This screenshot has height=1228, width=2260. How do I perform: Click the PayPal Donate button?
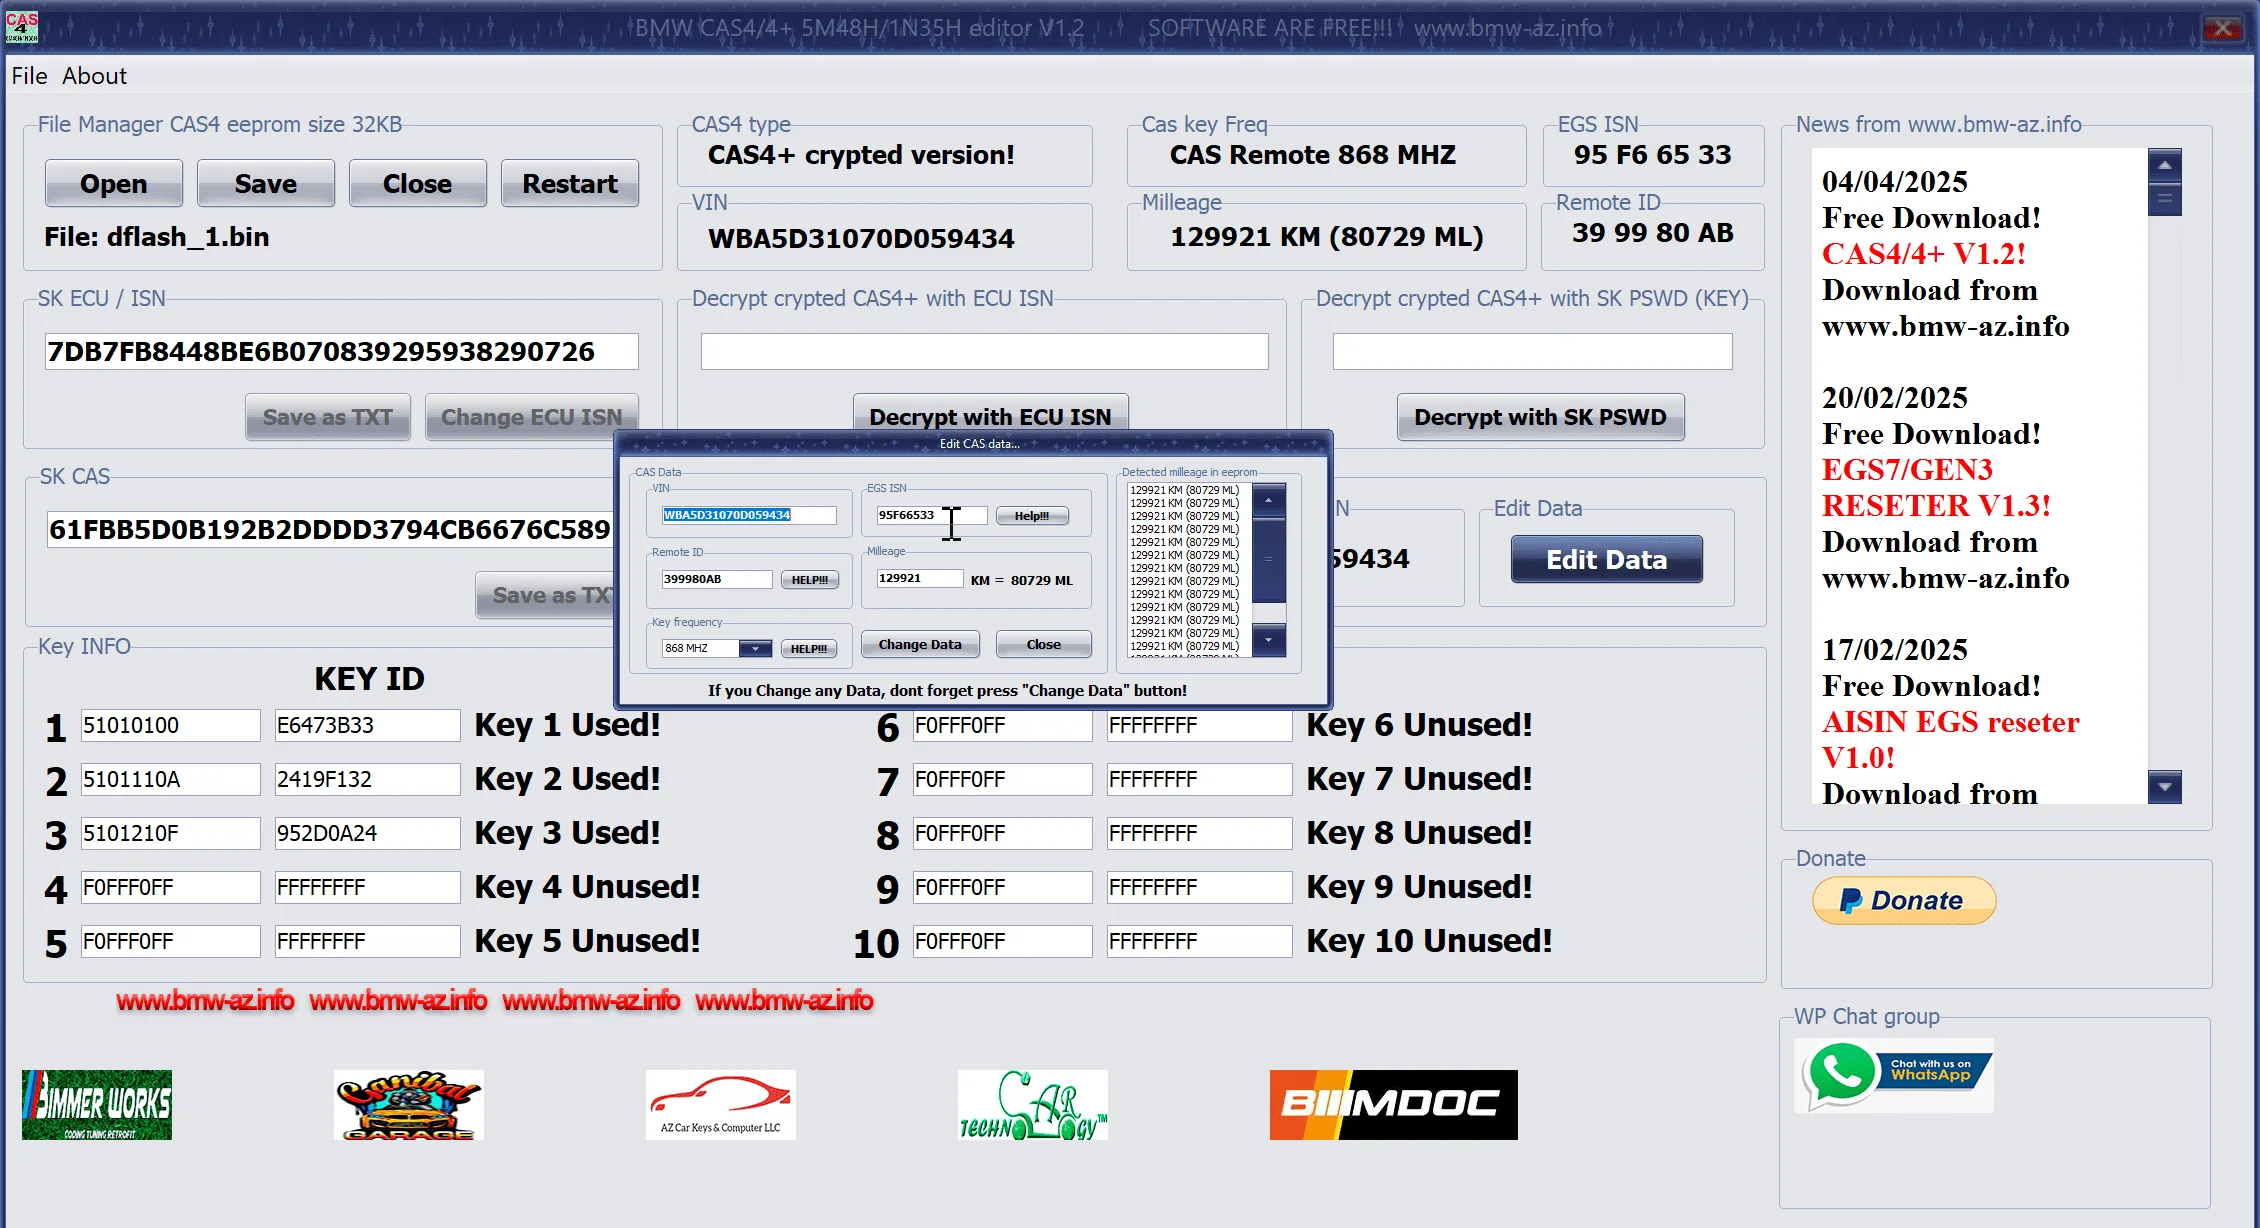(x=1904, y=901)
